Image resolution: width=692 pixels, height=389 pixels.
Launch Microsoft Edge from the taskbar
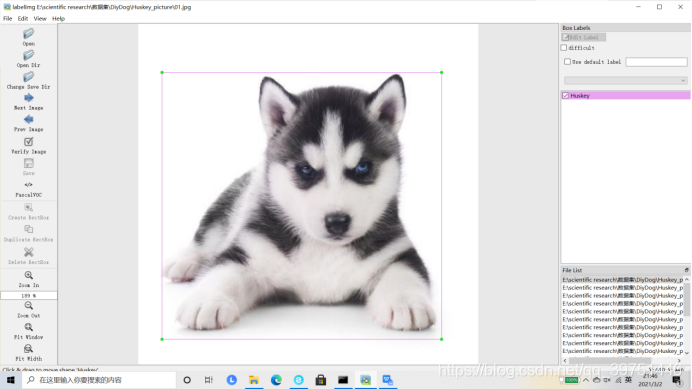[x=276, y=380]
